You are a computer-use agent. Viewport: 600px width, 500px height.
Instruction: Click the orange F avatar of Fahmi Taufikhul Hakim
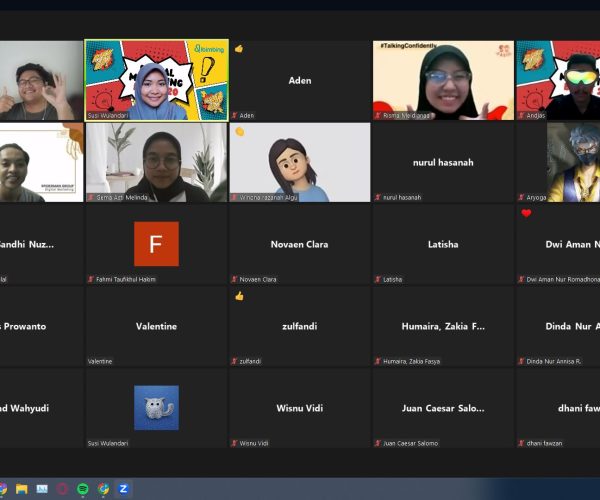click(x=157, y=244)
